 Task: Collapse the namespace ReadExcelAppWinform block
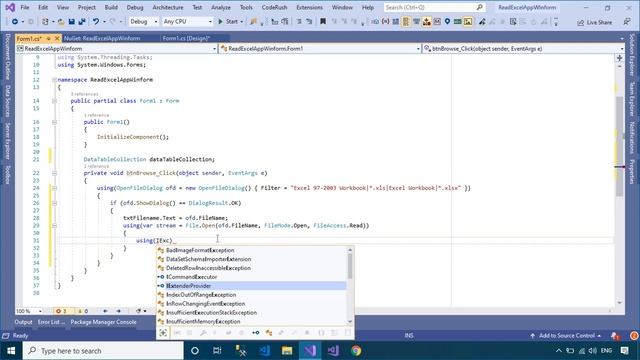click(x=54, y=80)
